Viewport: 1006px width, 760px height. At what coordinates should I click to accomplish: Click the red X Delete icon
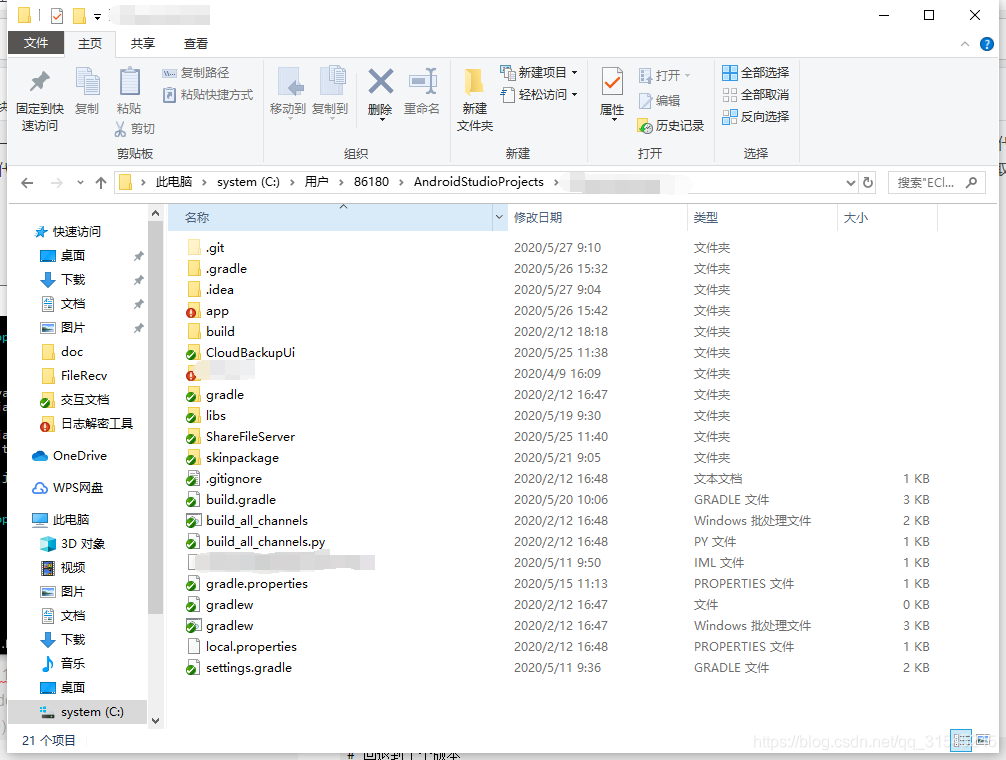click(x=380, y=82)
